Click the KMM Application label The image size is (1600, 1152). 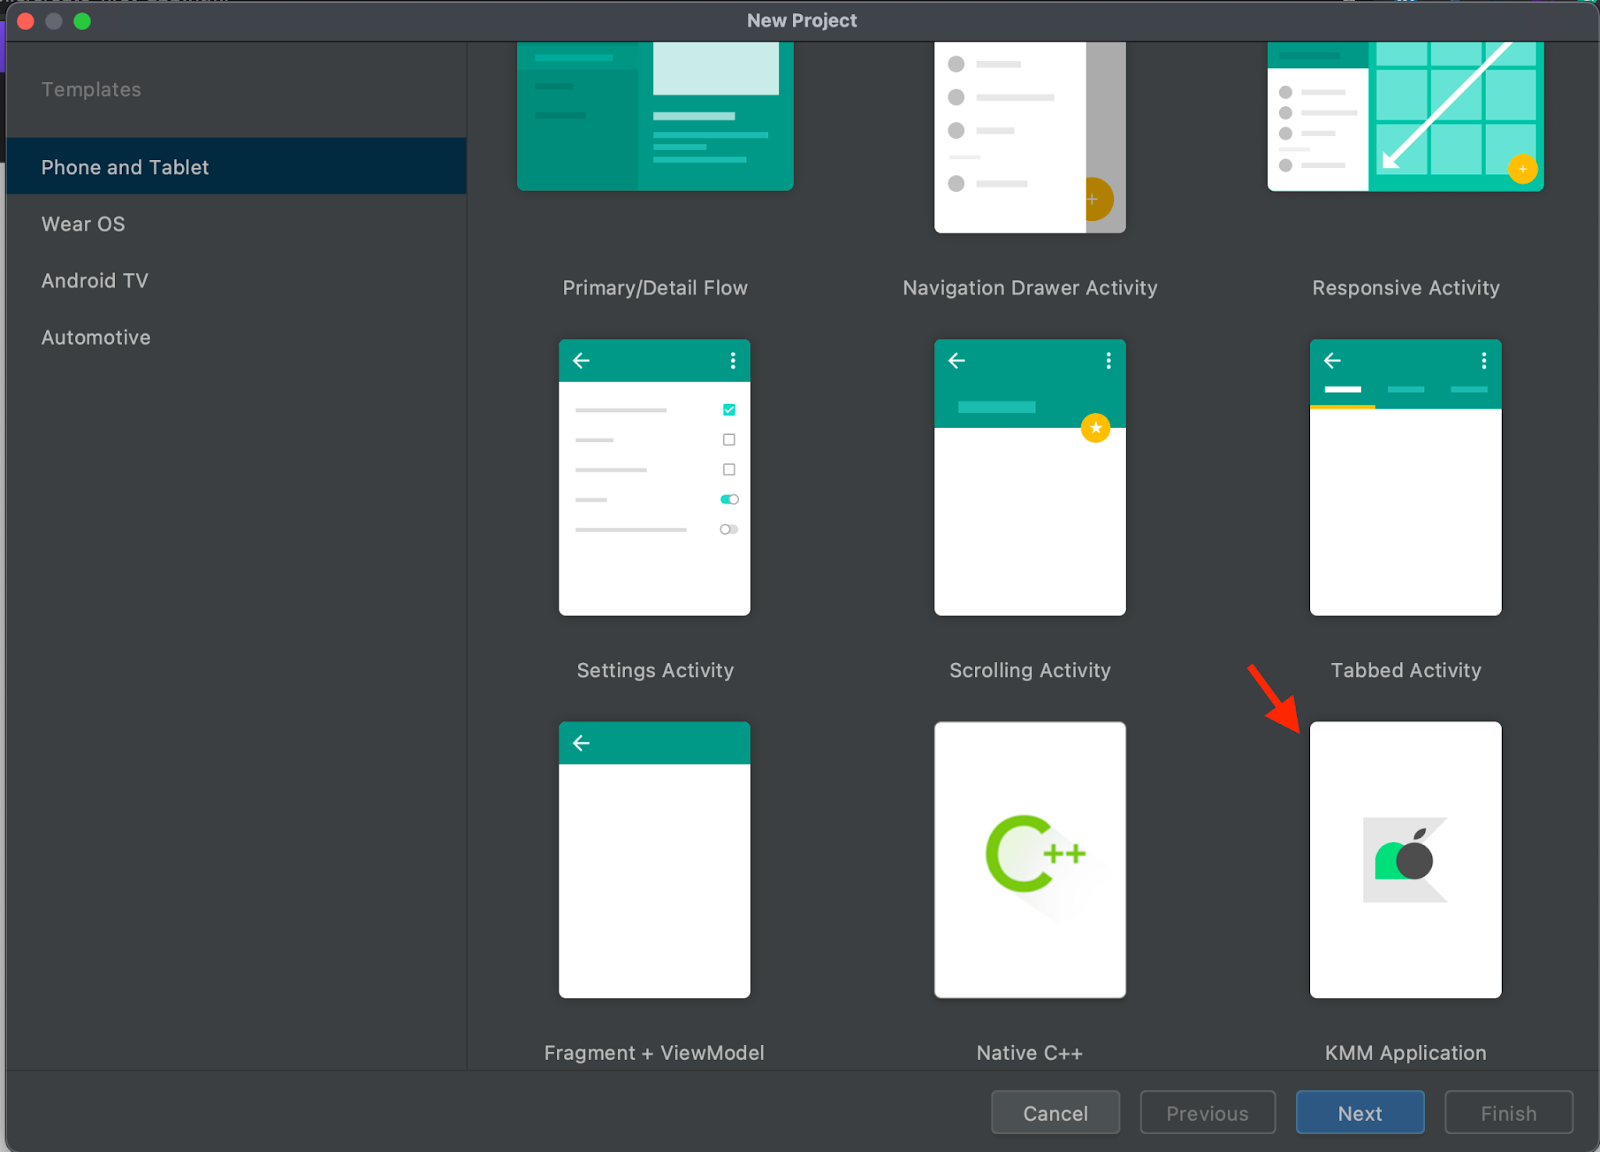(1405, 1053)
